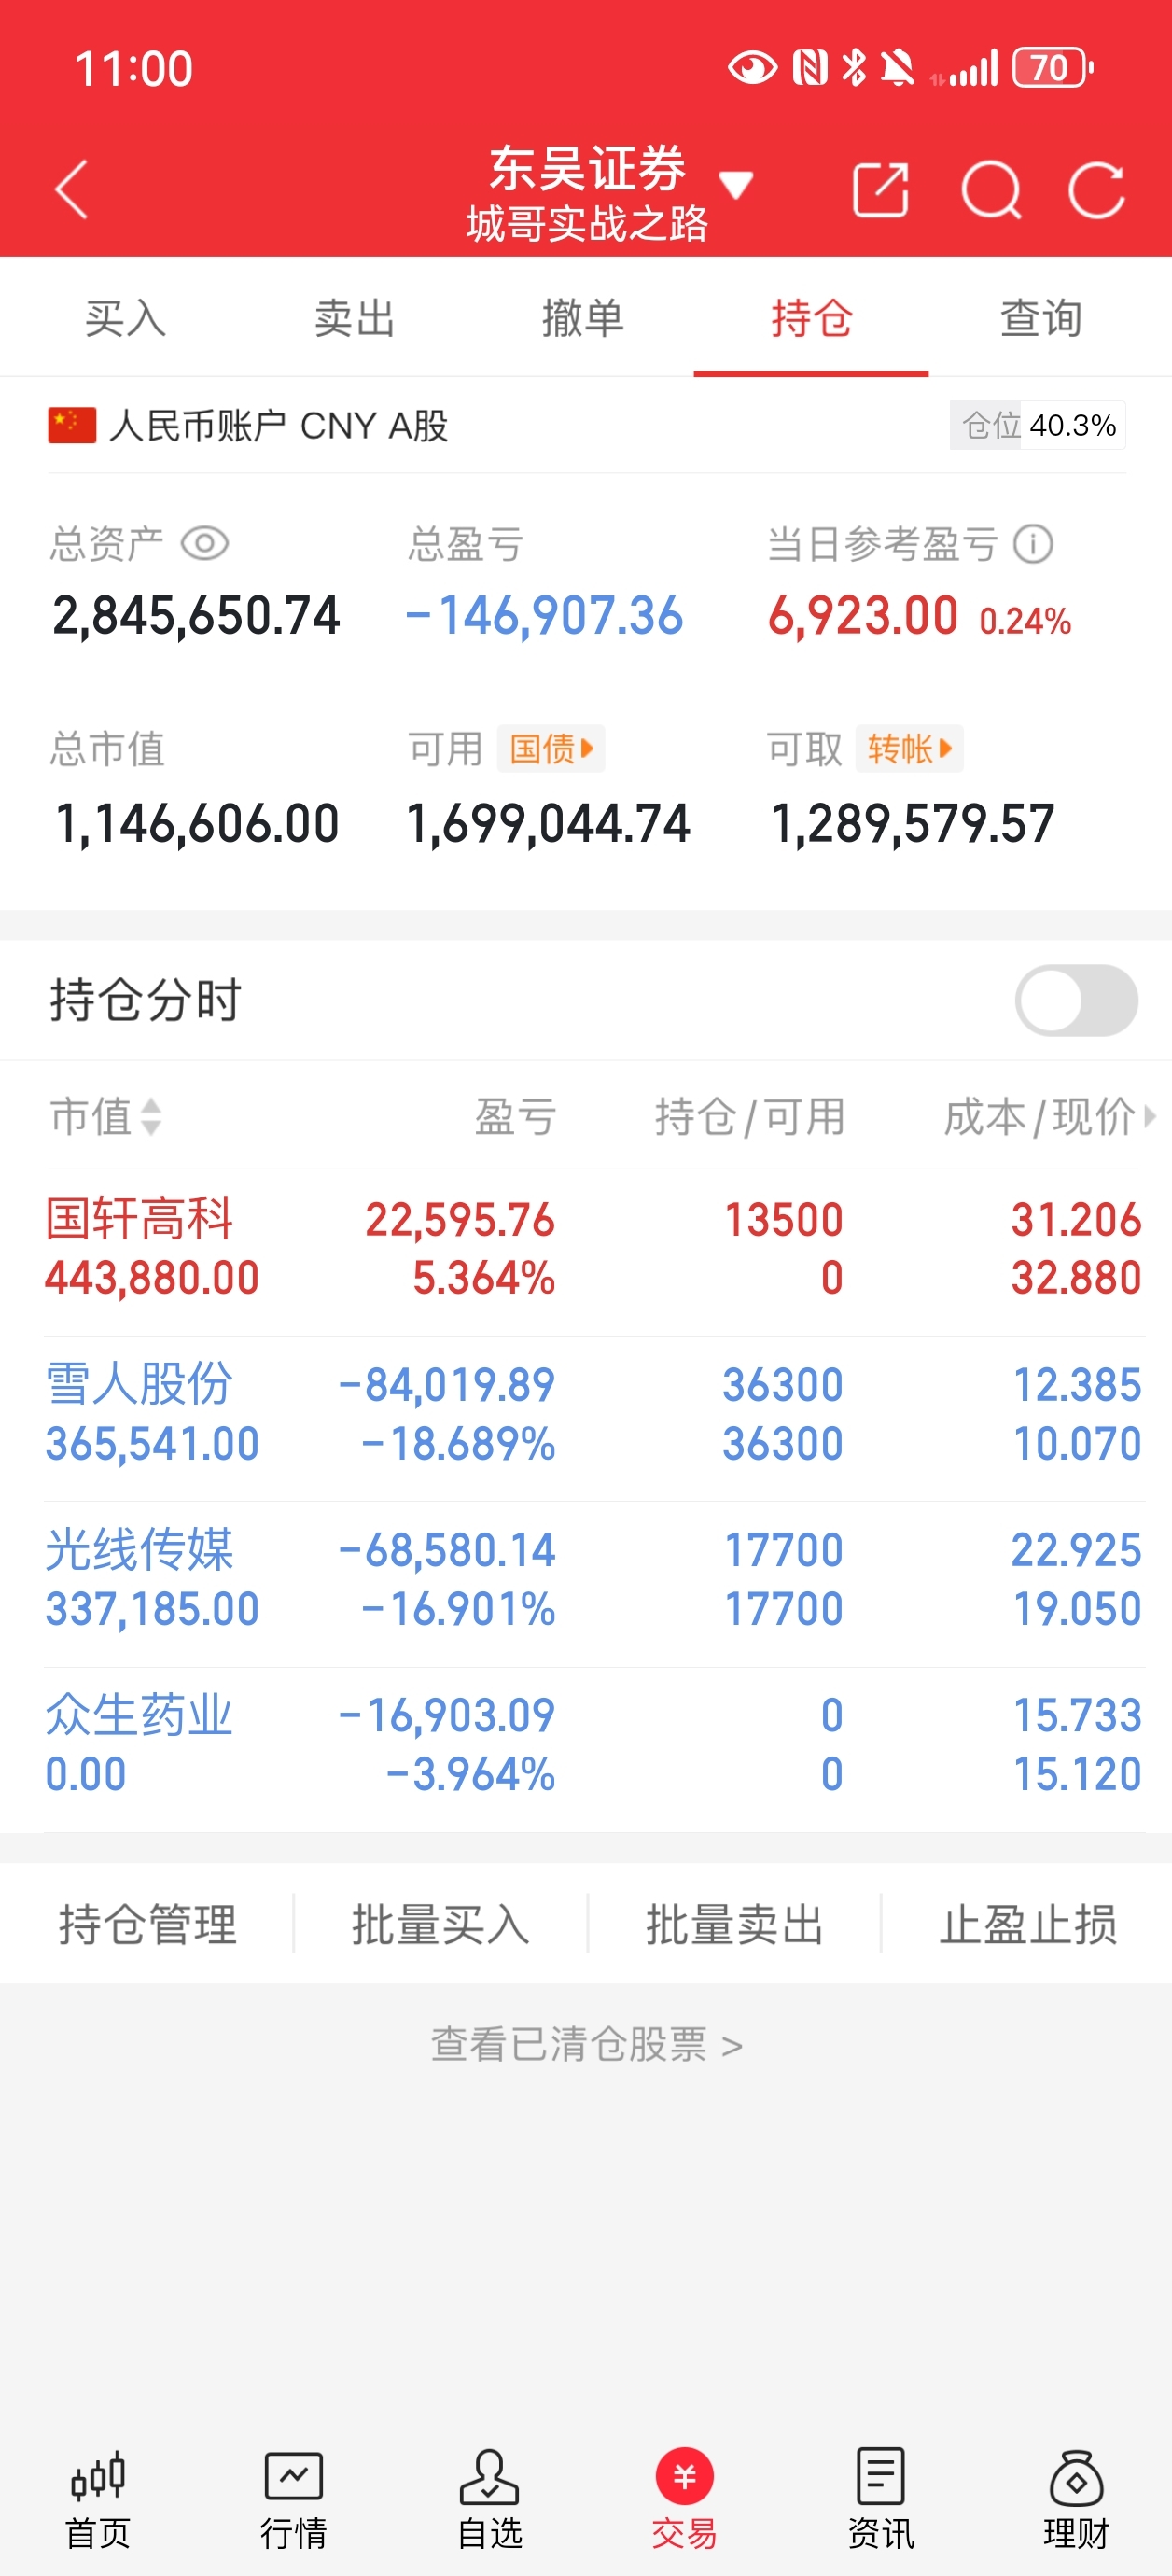This screenshot has width=1172, height=2576.
Task: Tap the eye comfort status icon
Action: point(752,68)
